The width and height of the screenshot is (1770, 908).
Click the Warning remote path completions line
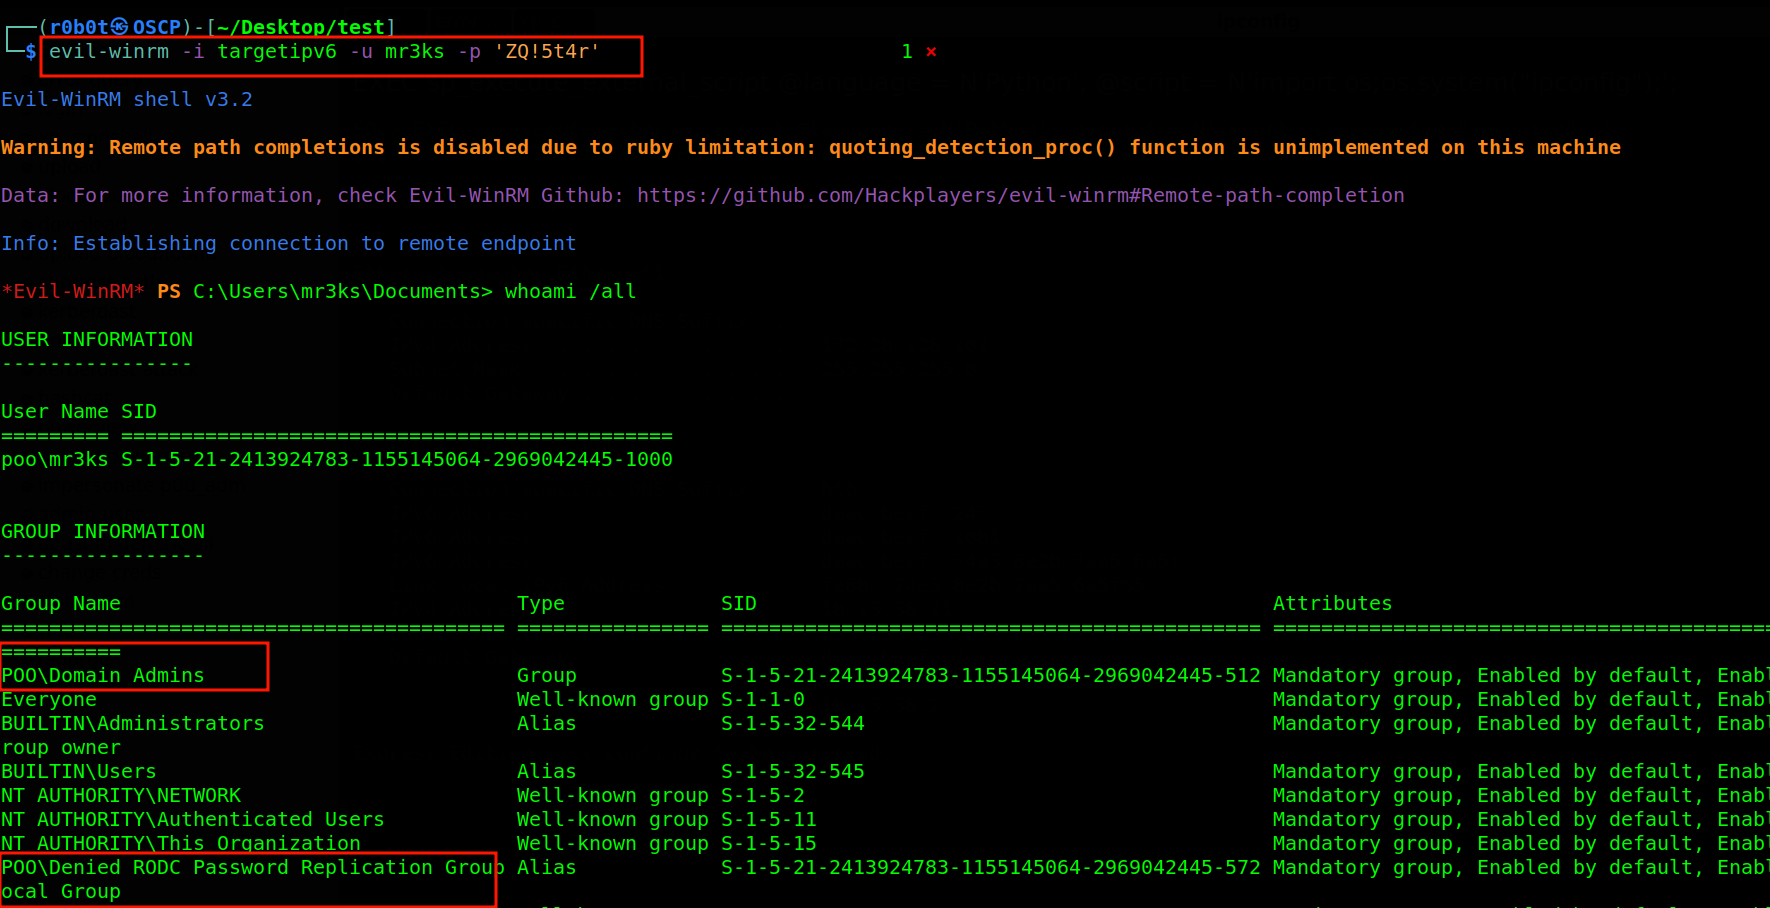tap(811, 148)
